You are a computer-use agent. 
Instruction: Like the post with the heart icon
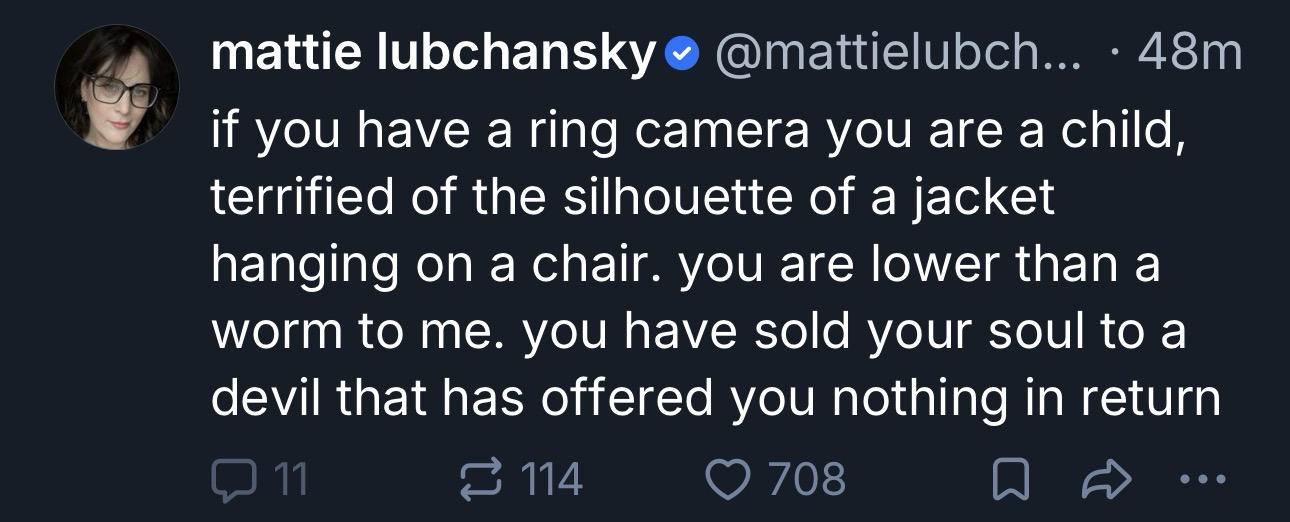728,480
